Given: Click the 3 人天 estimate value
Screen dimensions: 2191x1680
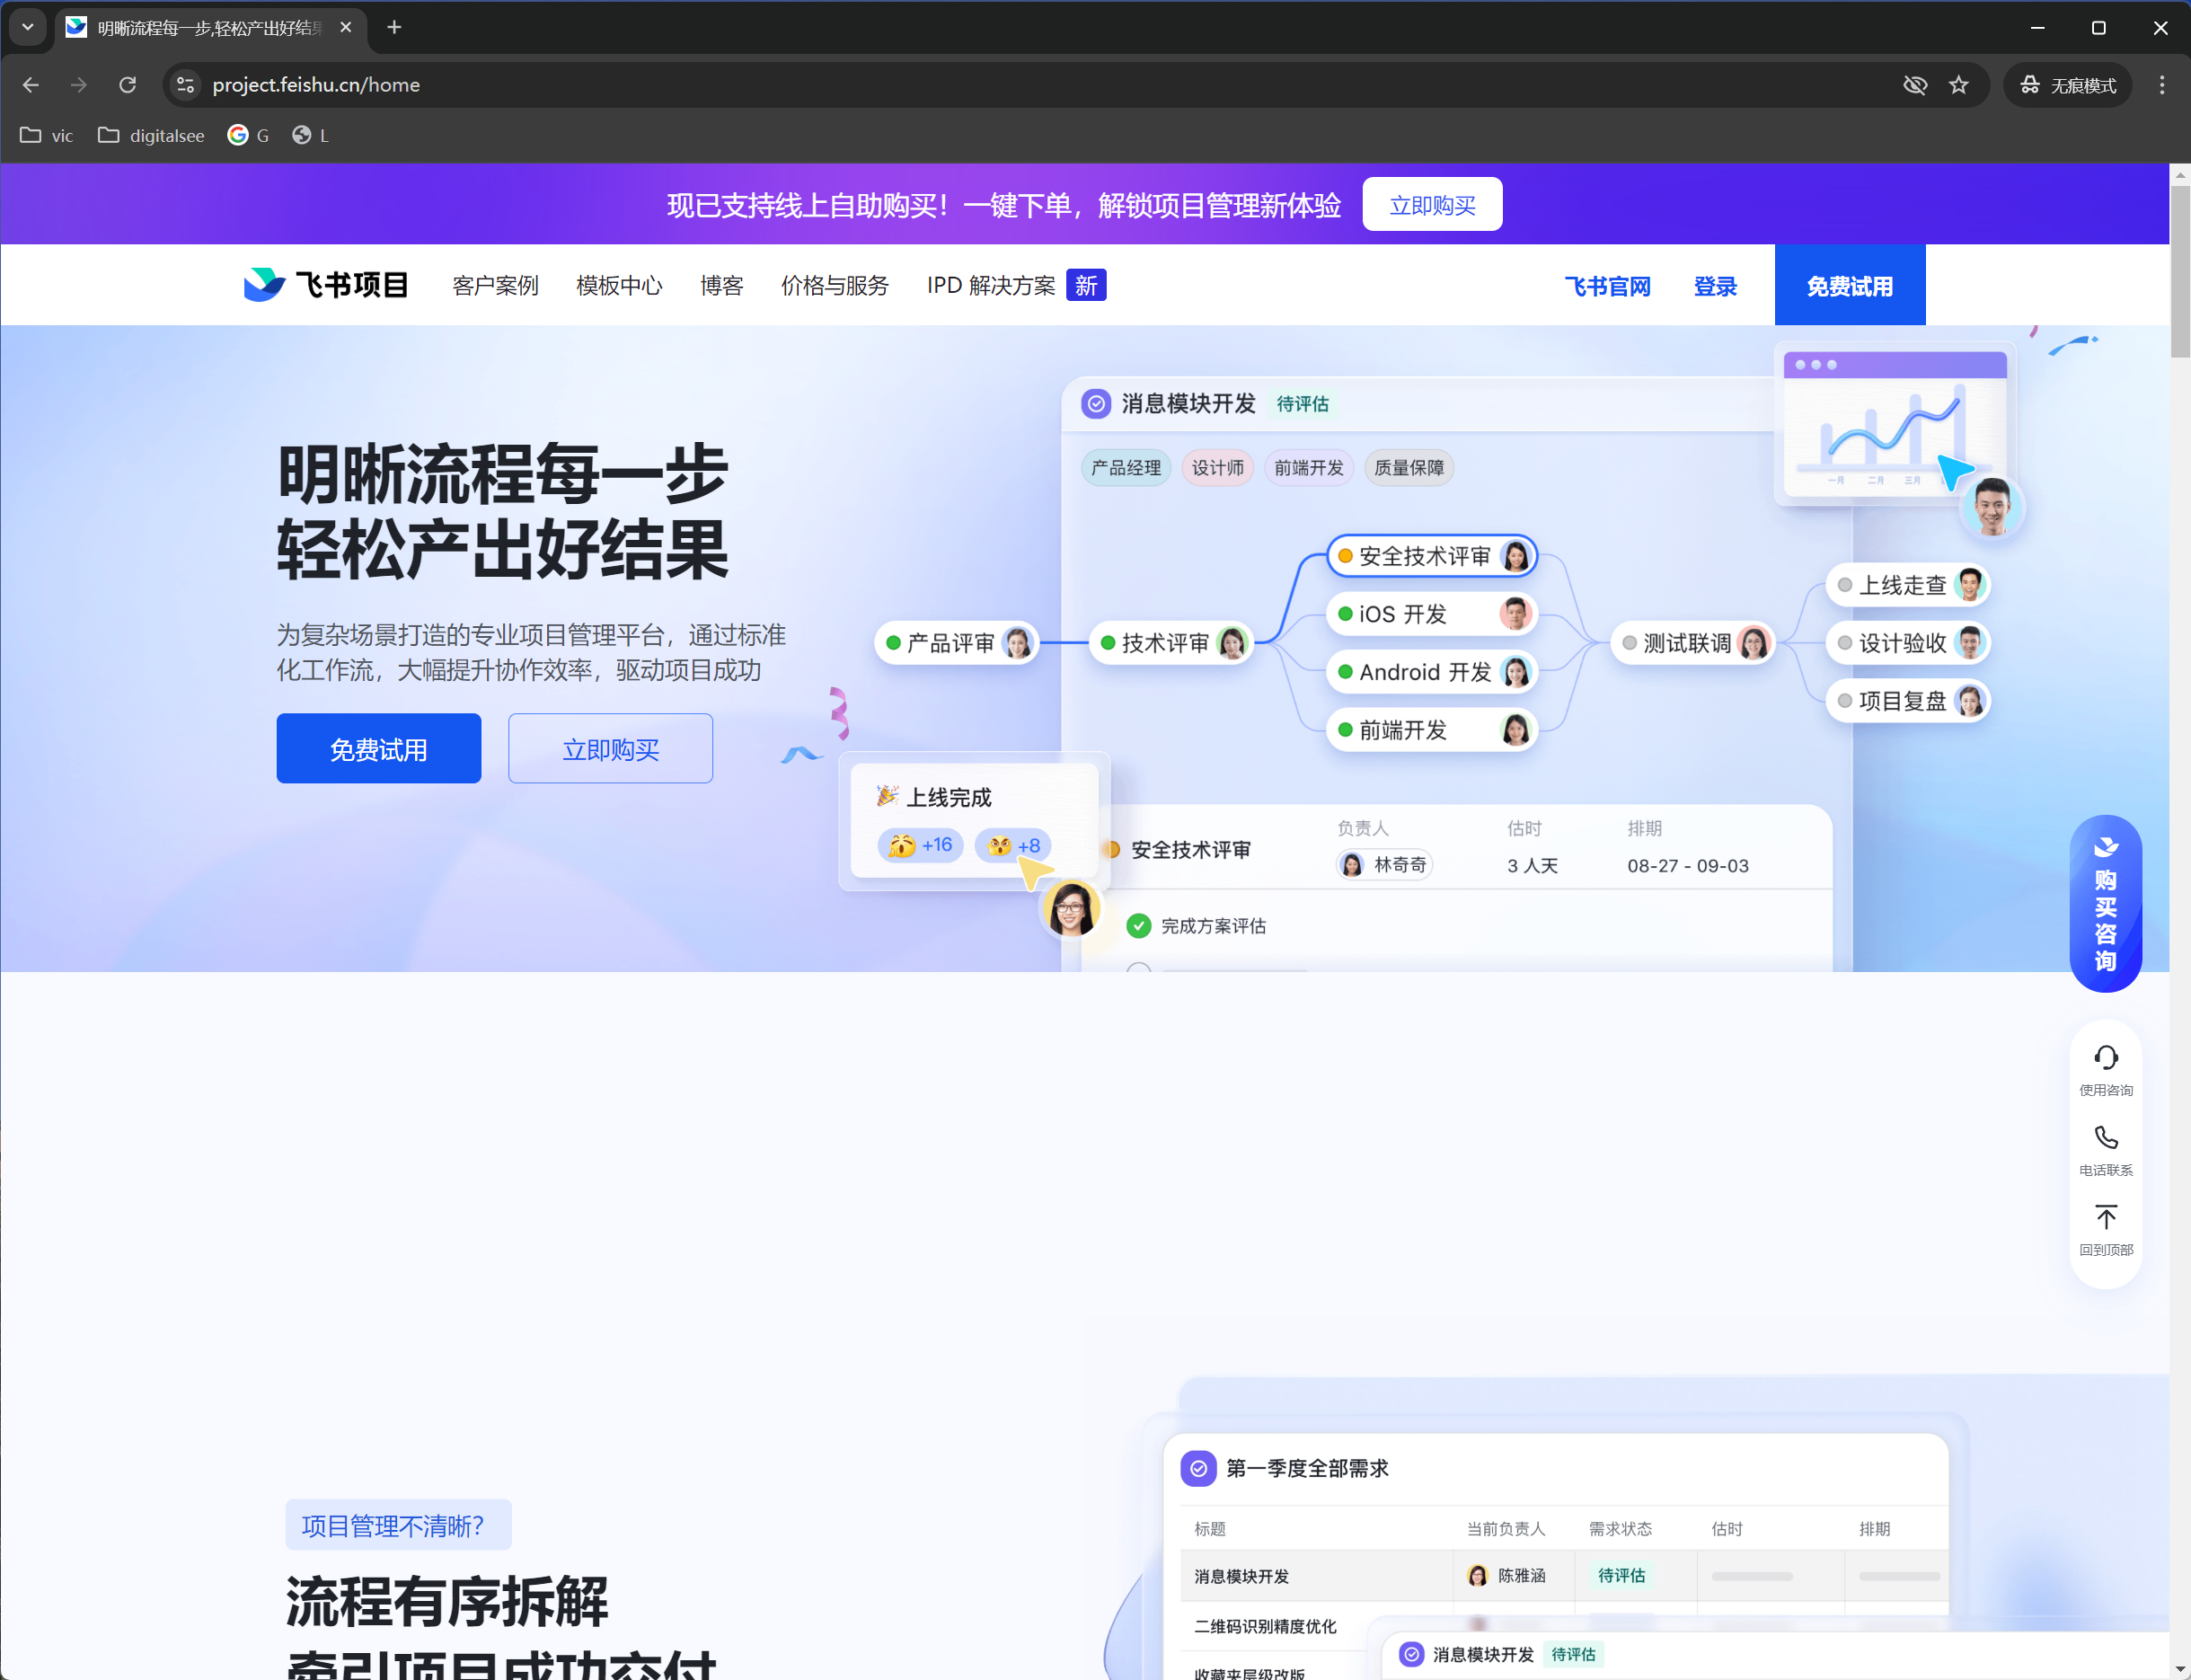Looking at the screenshot, I should coord(1532,865).
